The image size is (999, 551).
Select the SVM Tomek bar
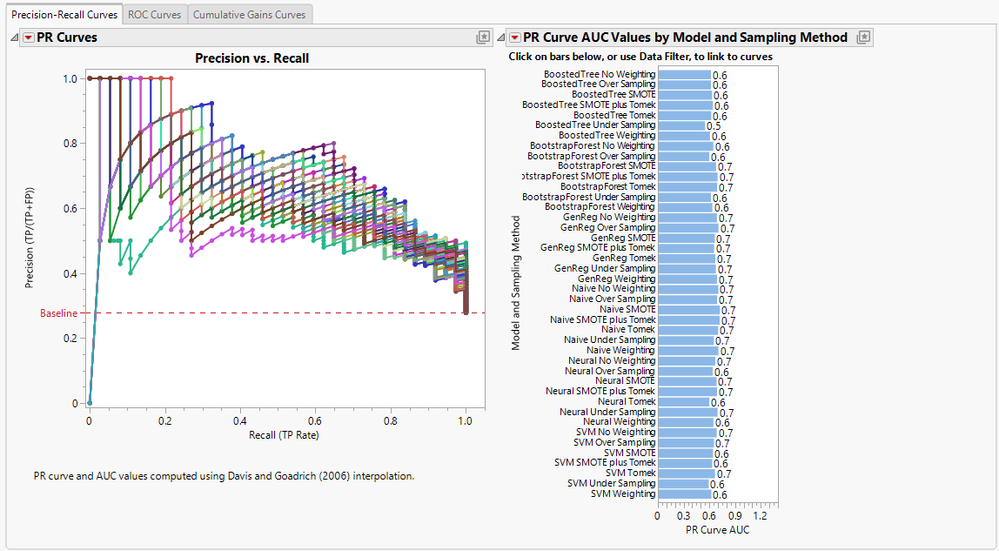tap(686, 473)
